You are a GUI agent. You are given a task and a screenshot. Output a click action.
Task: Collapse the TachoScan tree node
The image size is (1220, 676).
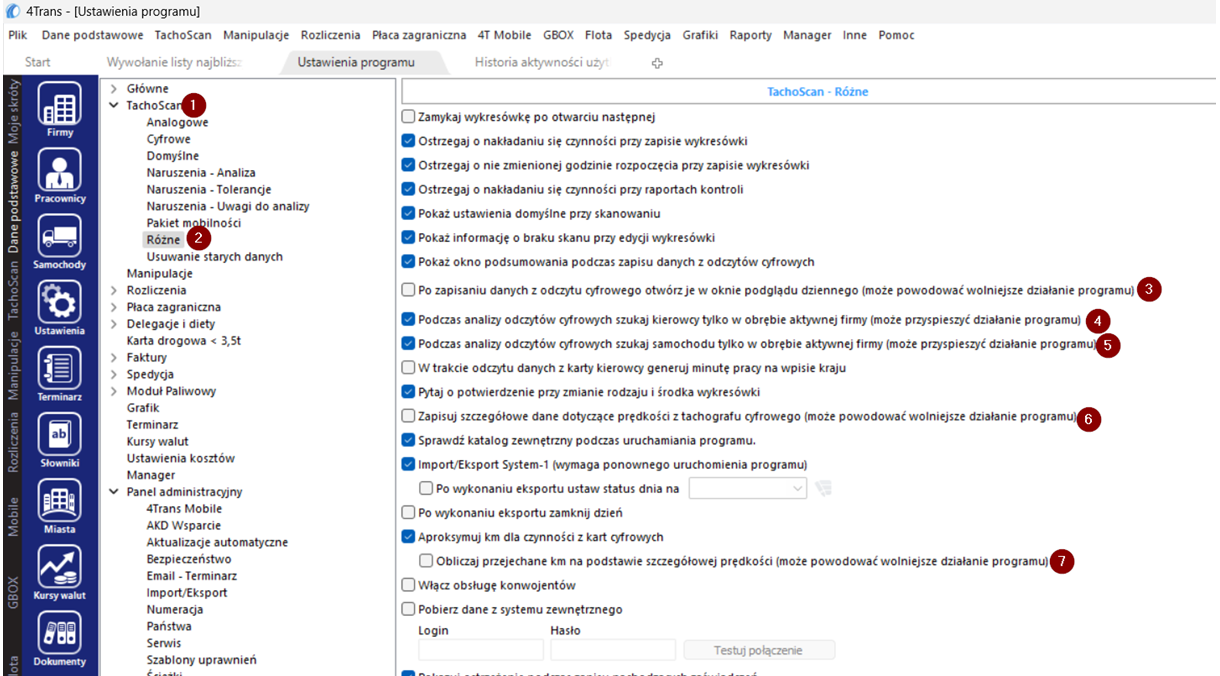pos(115,105)
